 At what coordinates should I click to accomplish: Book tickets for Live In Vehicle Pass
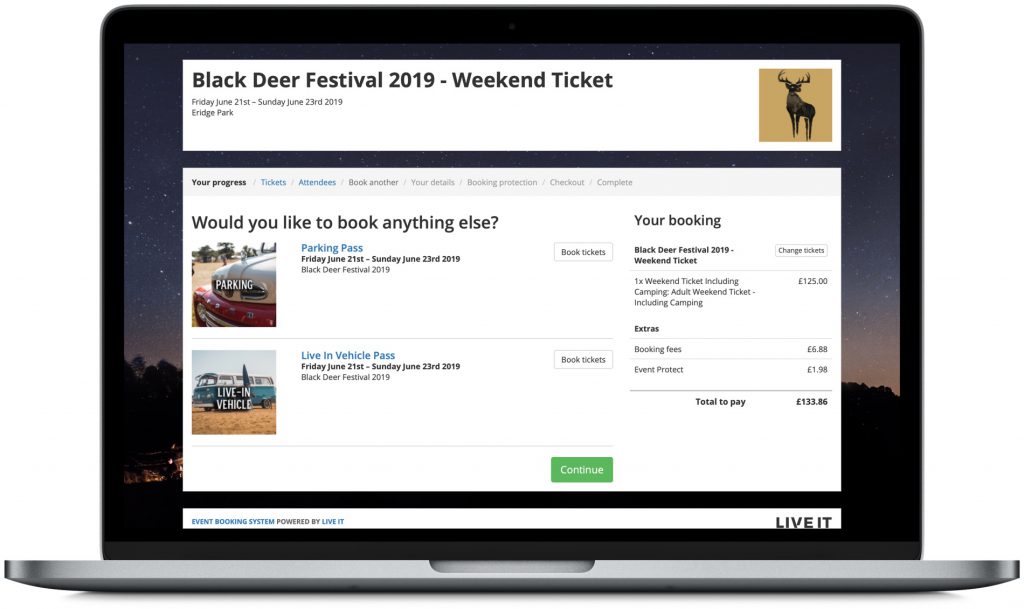coord(583,360)
